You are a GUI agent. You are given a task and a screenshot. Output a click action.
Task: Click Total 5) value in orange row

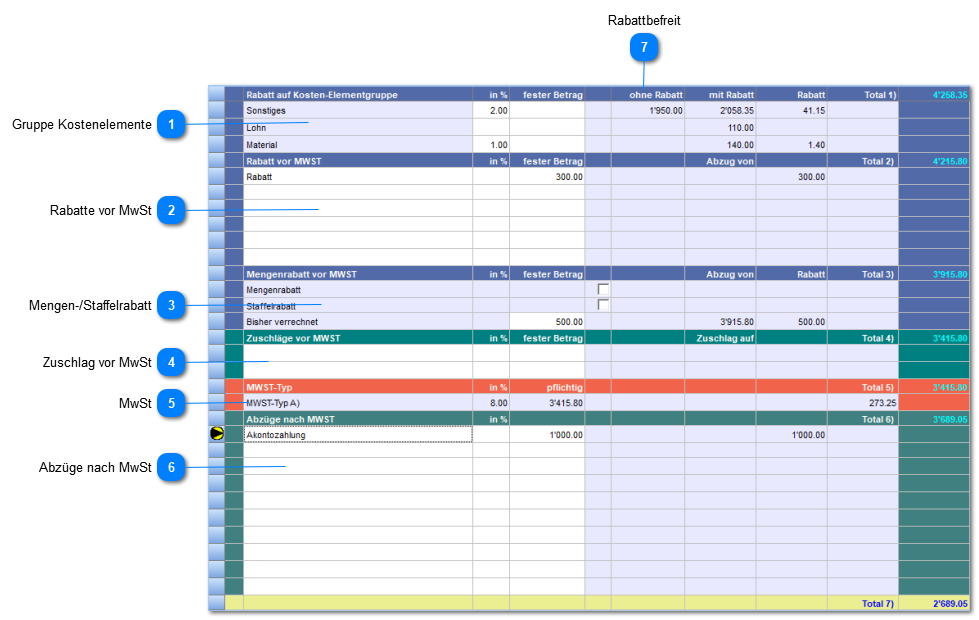(x=950, y=387)
